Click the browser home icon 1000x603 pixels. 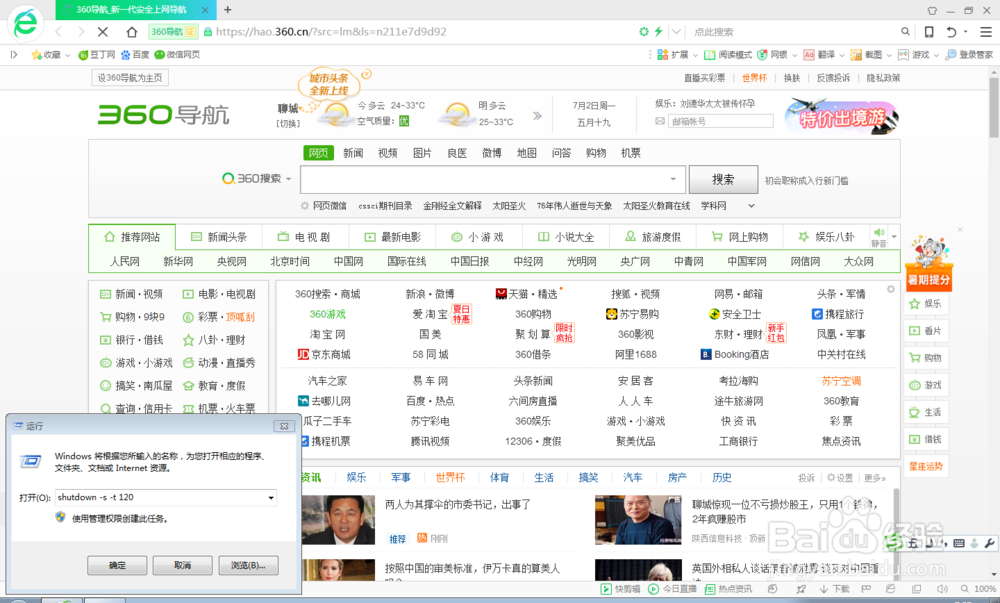click(x=131, y=32)
